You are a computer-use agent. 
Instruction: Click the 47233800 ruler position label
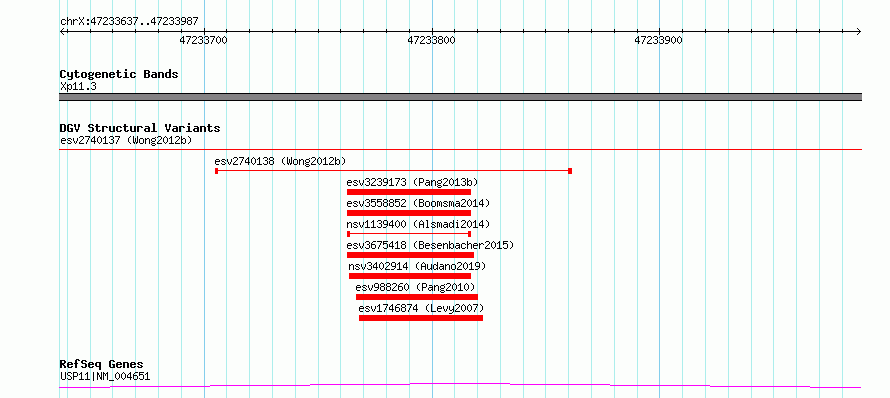tap(431, 40)
